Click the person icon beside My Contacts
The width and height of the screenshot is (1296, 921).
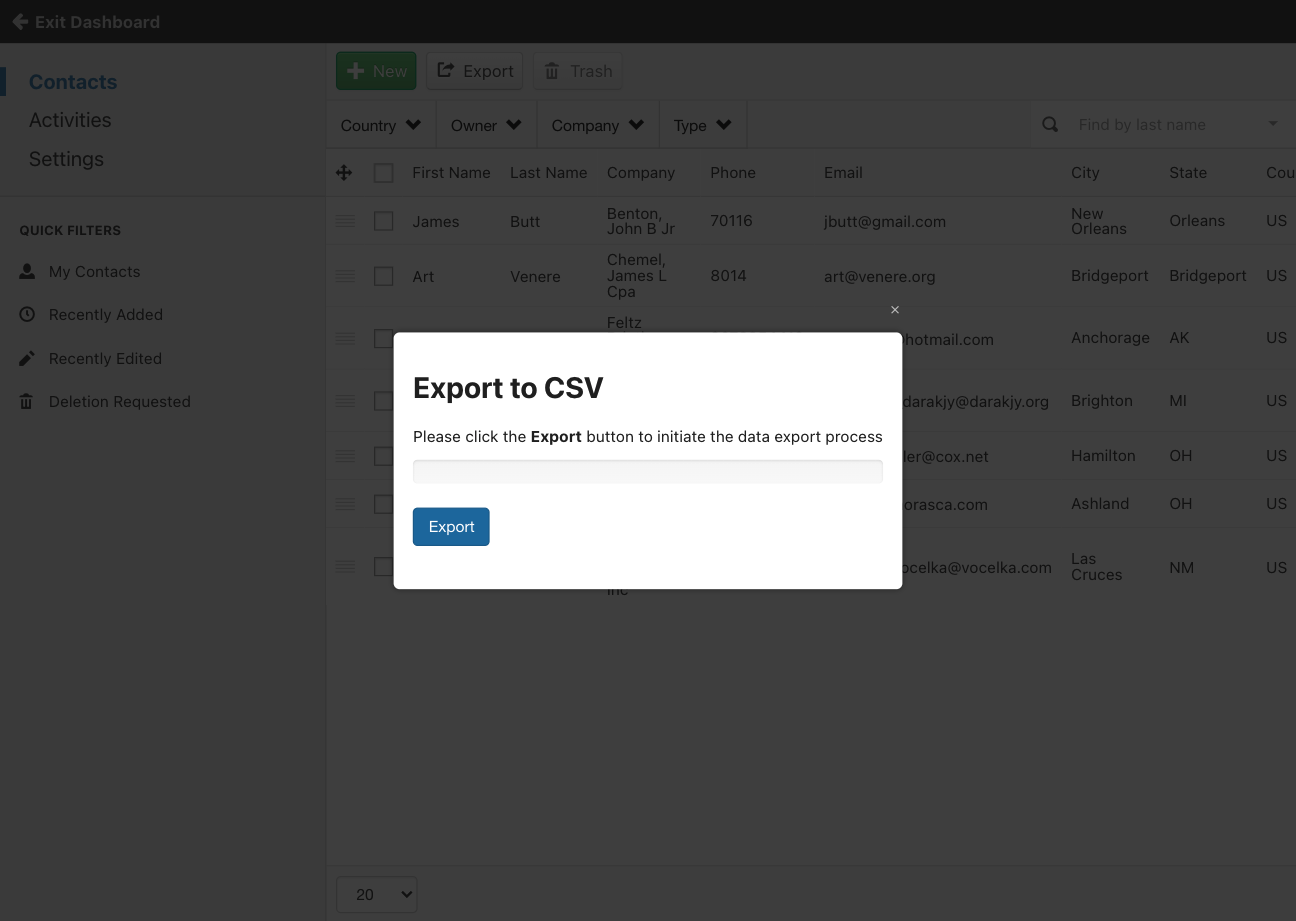click(27, 271)
